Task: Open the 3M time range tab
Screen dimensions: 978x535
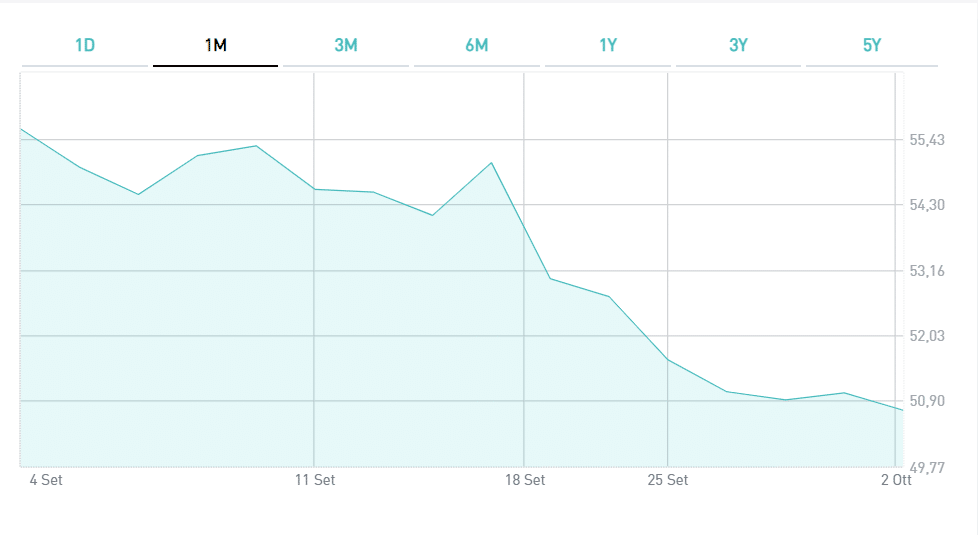Action: click(x=346, y=45)
